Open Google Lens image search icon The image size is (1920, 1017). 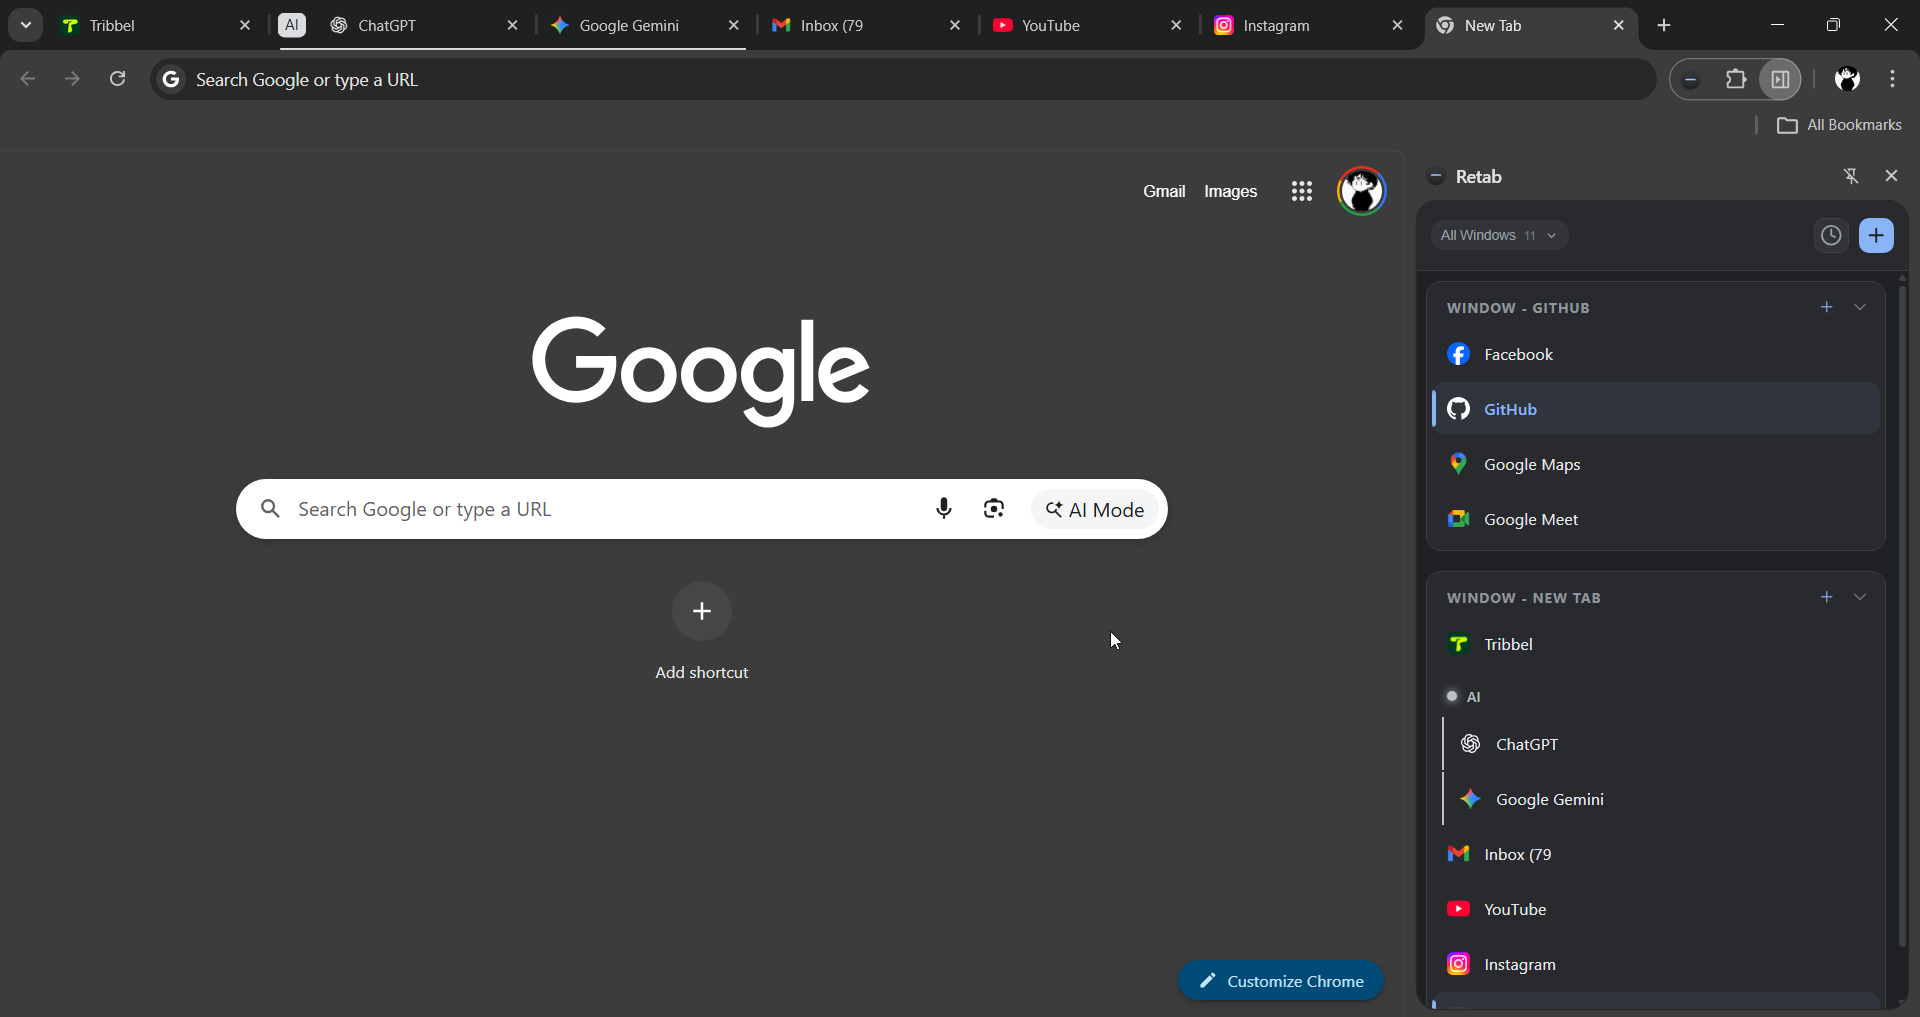pos(995,508)
